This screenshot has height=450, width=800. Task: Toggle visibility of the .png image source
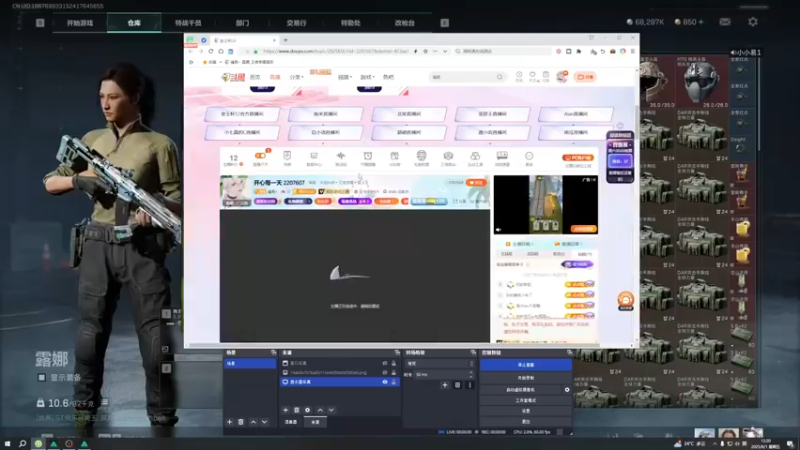coord(385,372)
